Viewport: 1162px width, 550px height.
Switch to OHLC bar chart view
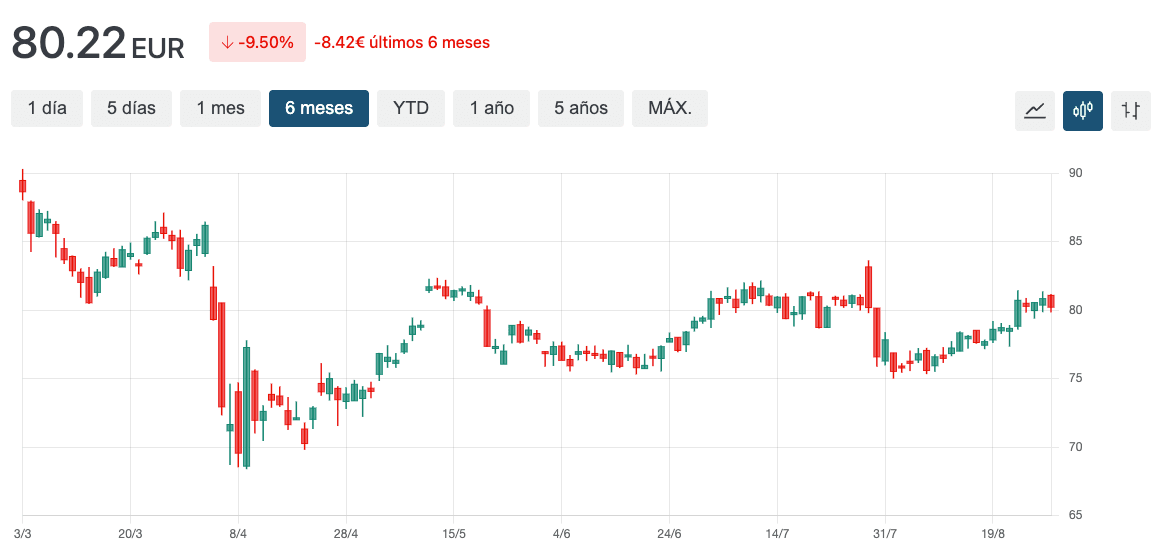(1131, 110)
